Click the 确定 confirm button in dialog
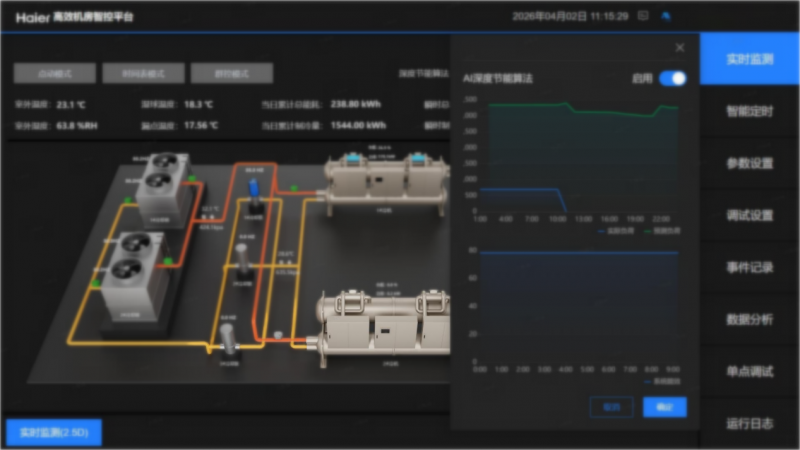 pos(664,406)
